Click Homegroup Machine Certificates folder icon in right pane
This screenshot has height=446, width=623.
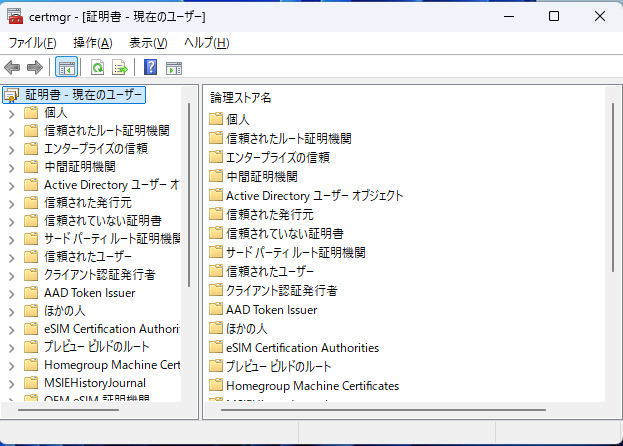216,385
